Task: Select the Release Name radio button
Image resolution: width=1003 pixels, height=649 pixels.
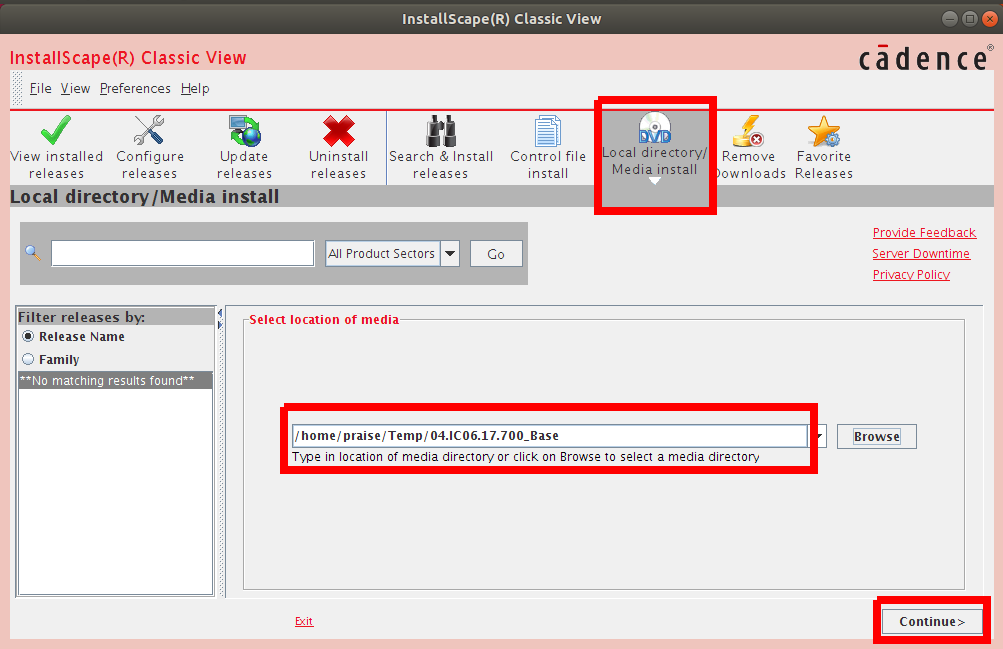Action: tap(28, 336)
